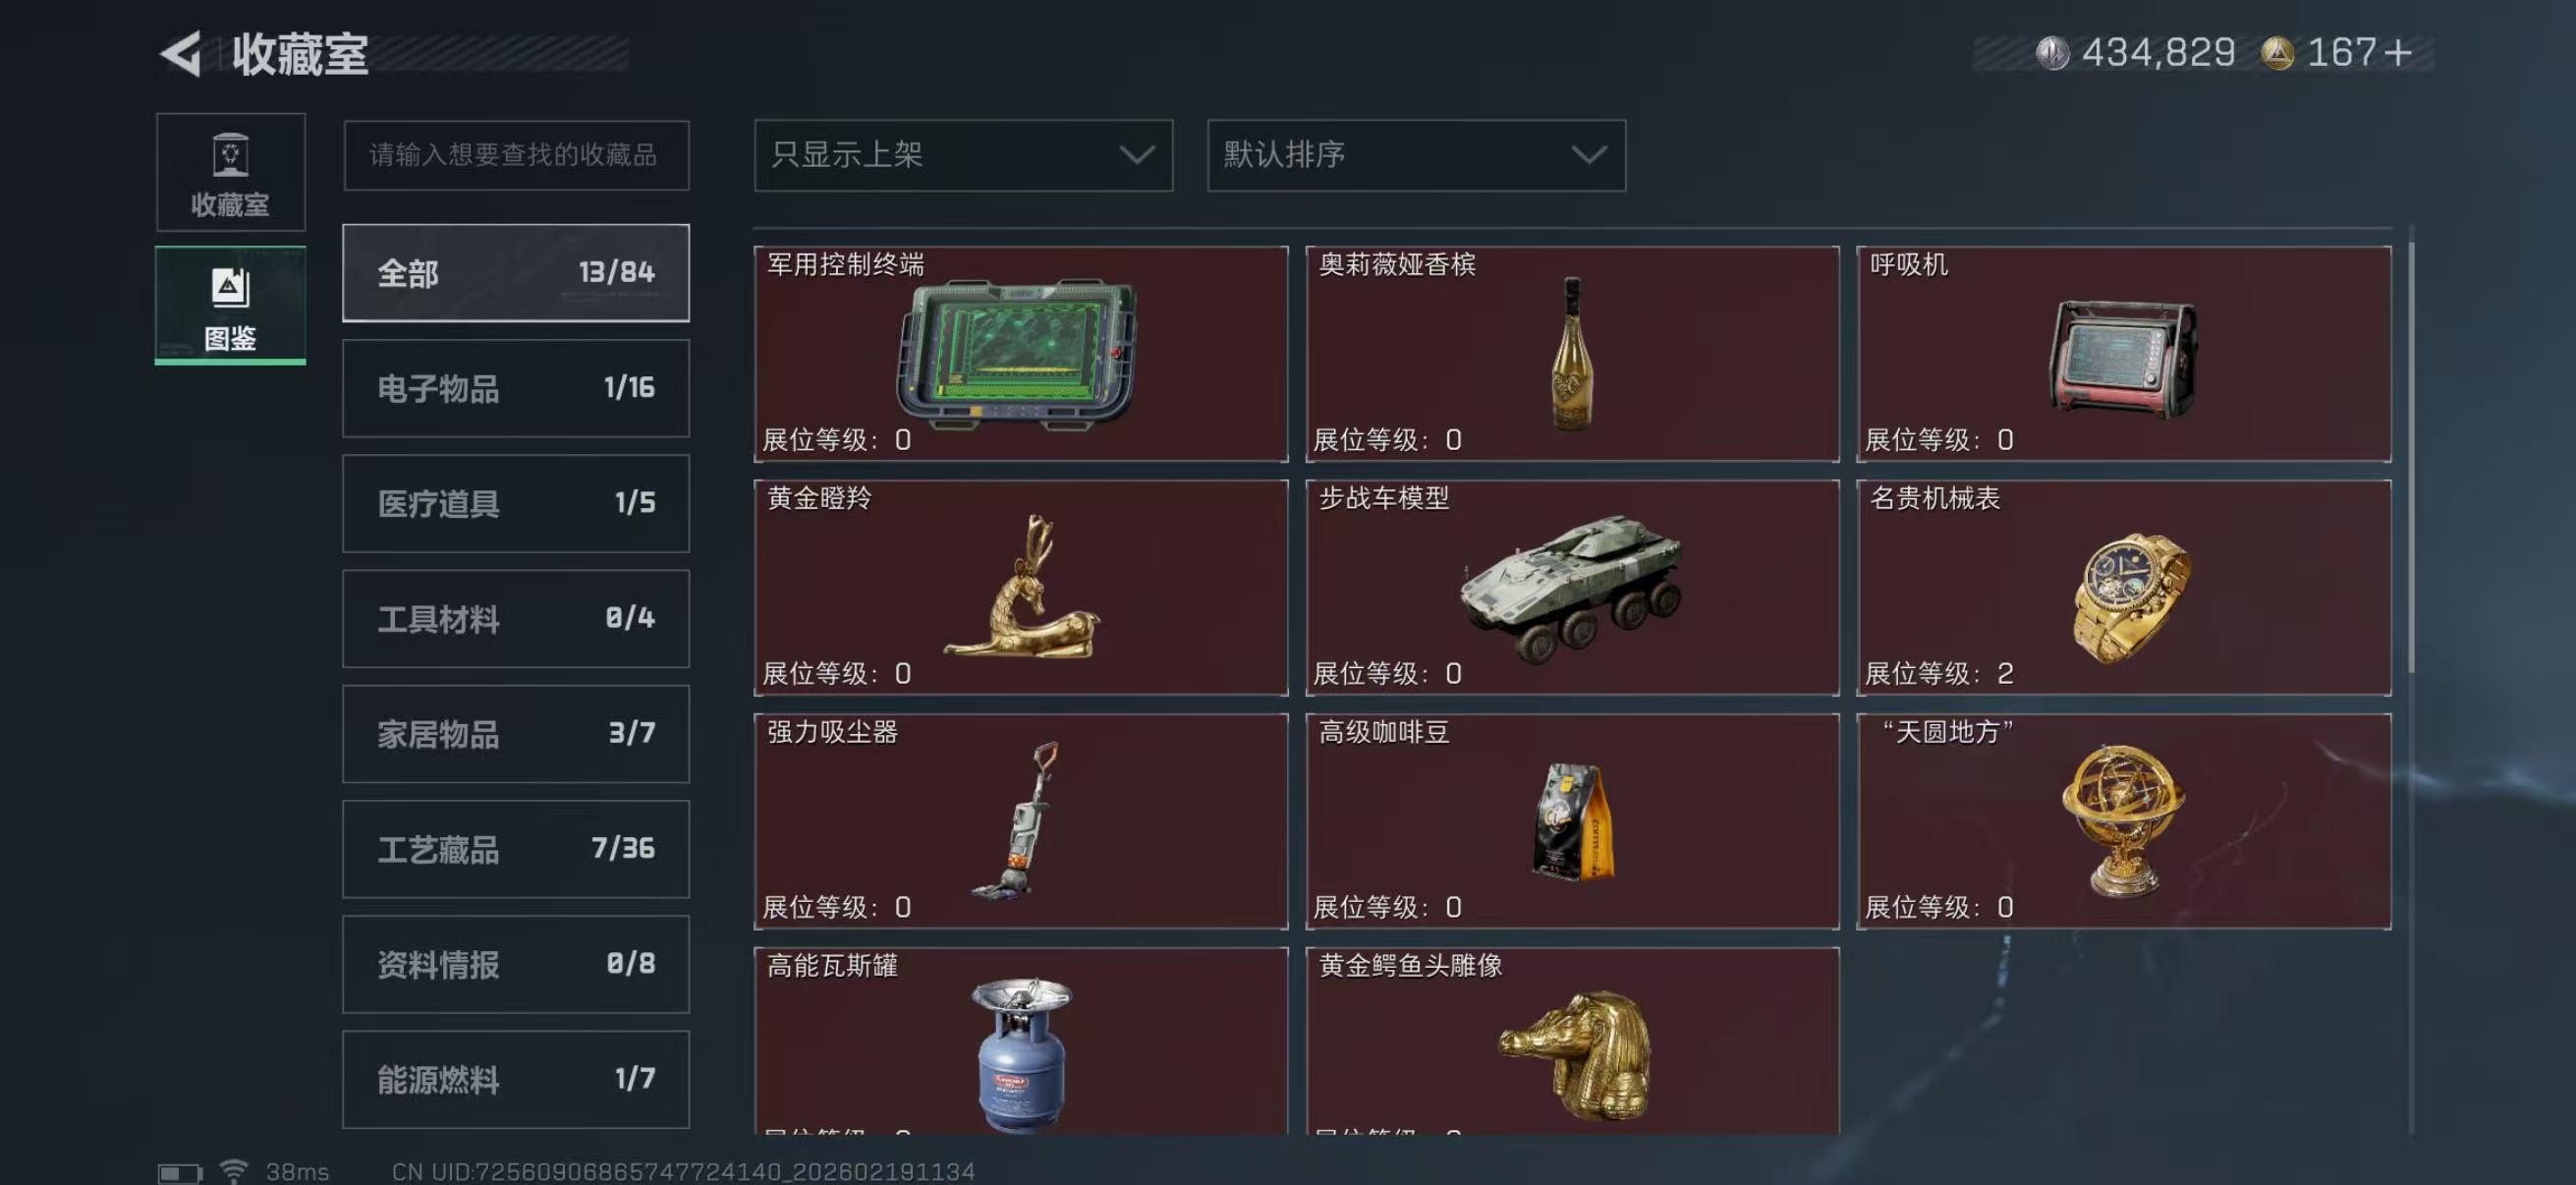Click the chevron on the 默认排序 dropdown
Viewport: 2576px width, 1185px height.
coord(1588,155)
